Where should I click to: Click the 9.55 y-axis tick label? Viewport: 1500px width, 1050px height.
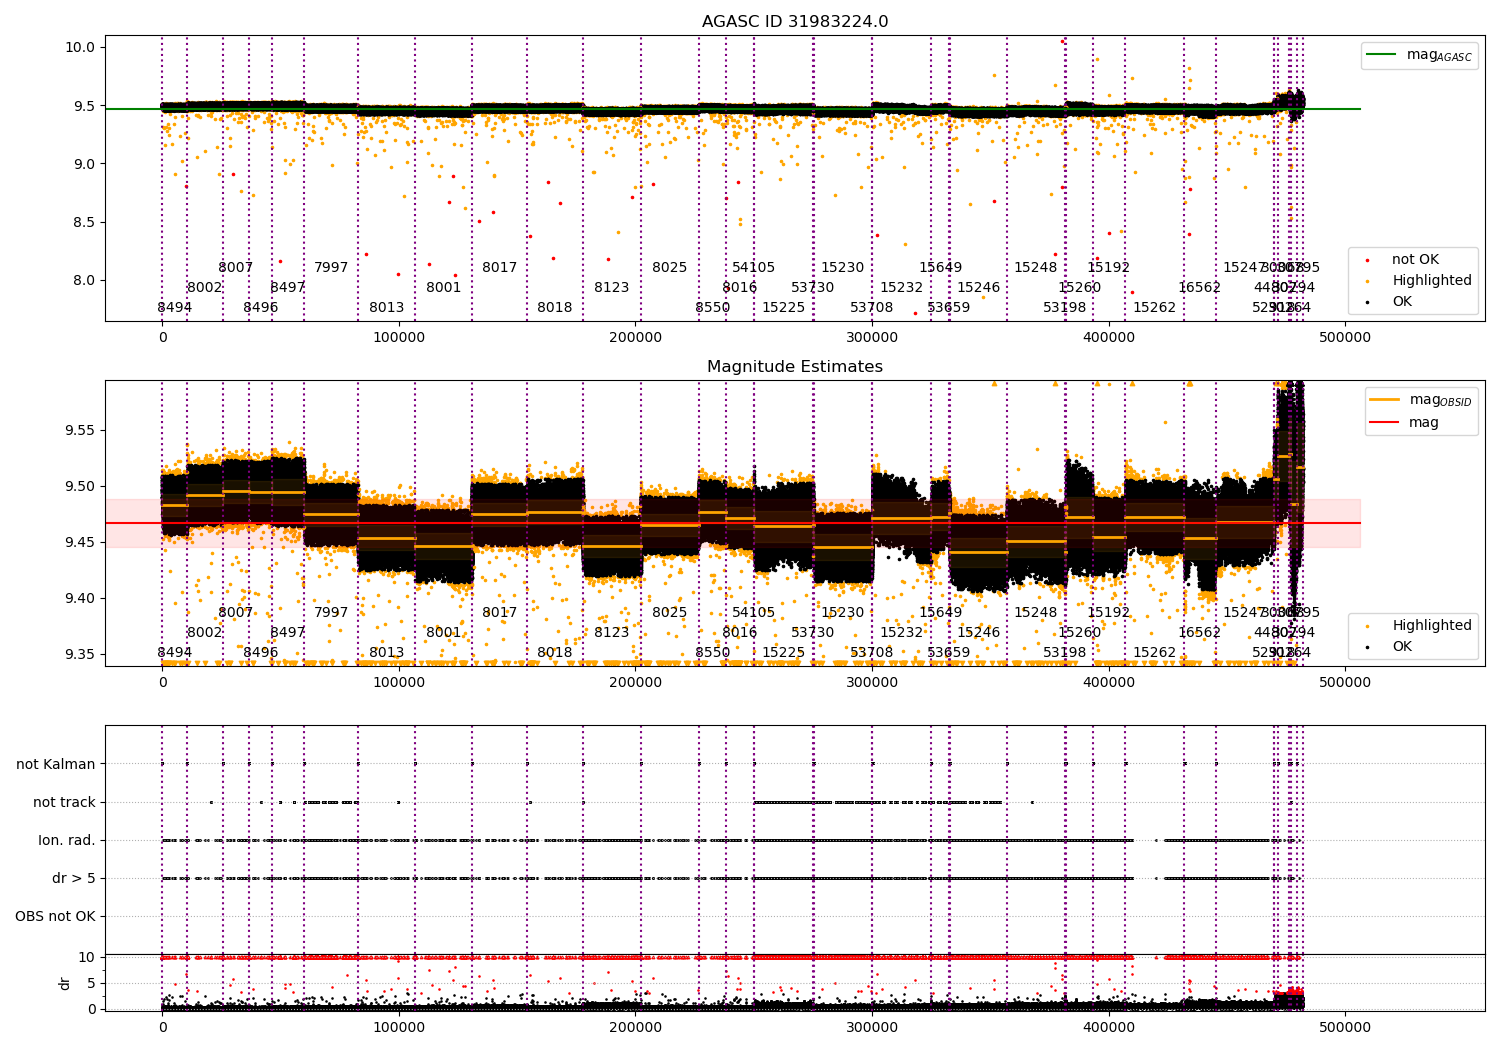[80, 431]
